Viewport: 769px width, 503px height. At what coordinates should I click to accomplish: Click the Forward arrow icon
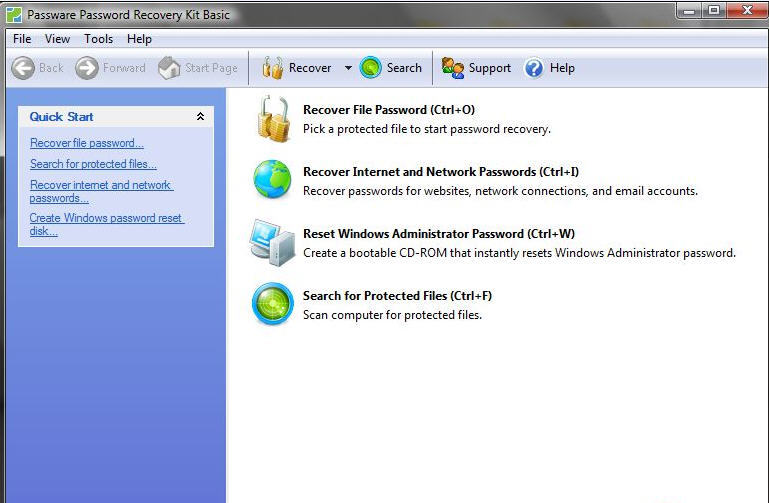[87, 68]
